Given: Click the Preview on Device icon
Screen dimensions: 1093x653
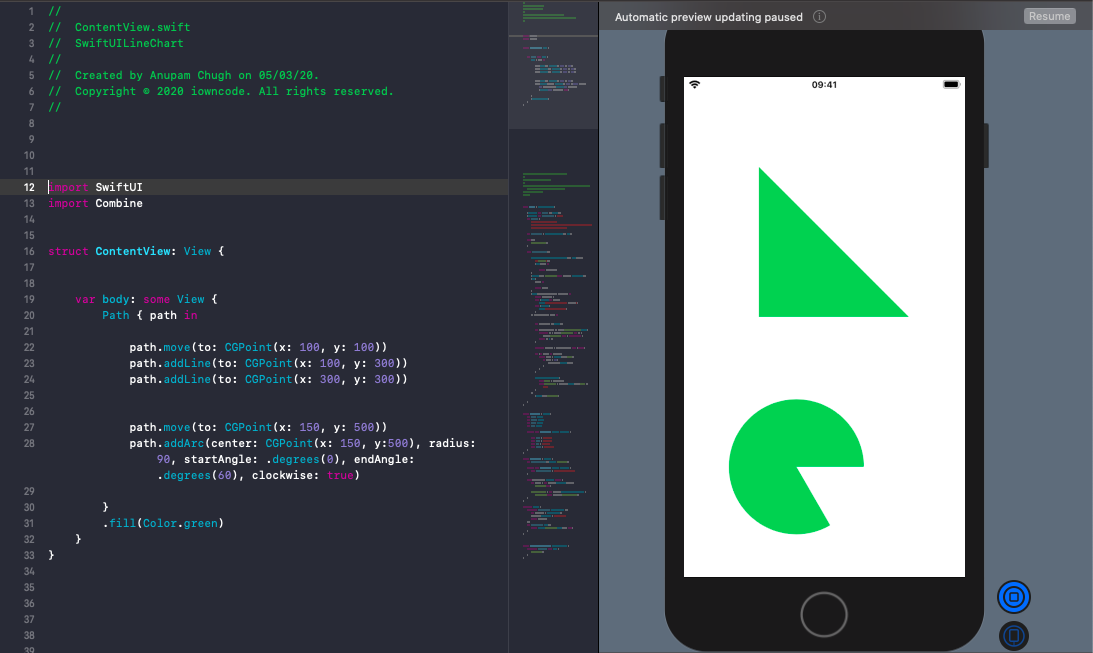Looking at the screenshot, I should pos(1013,635).
